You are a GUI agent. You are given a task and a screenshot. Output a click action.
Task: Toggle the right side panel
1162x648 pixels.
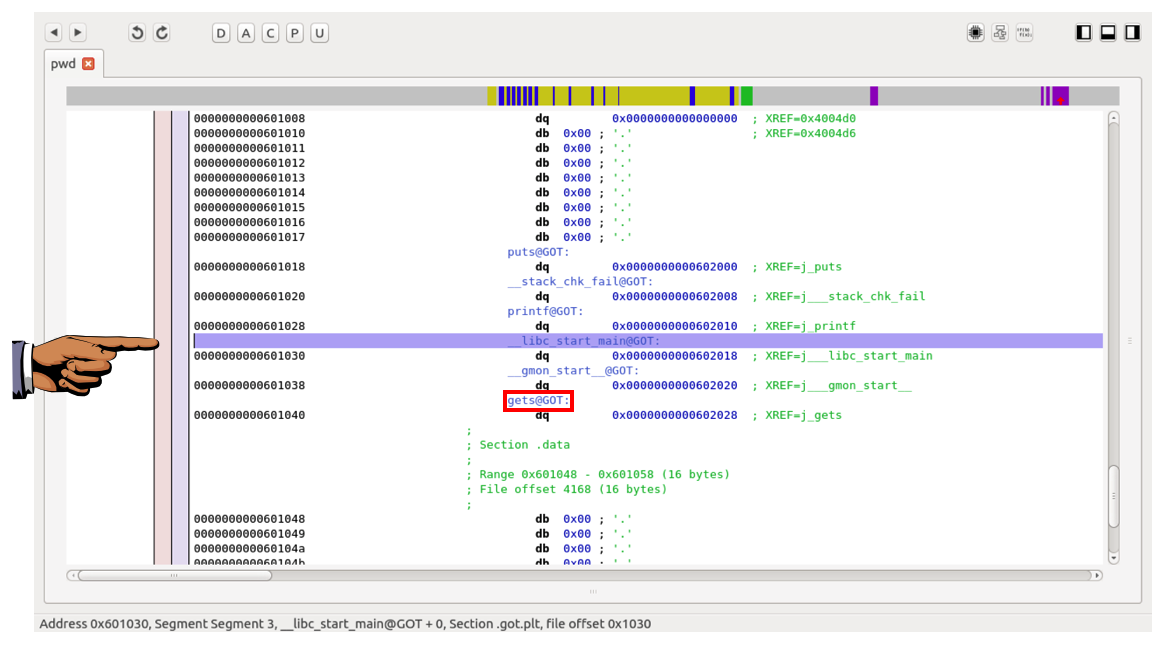pyautogui.click(x=1132, y=33)
